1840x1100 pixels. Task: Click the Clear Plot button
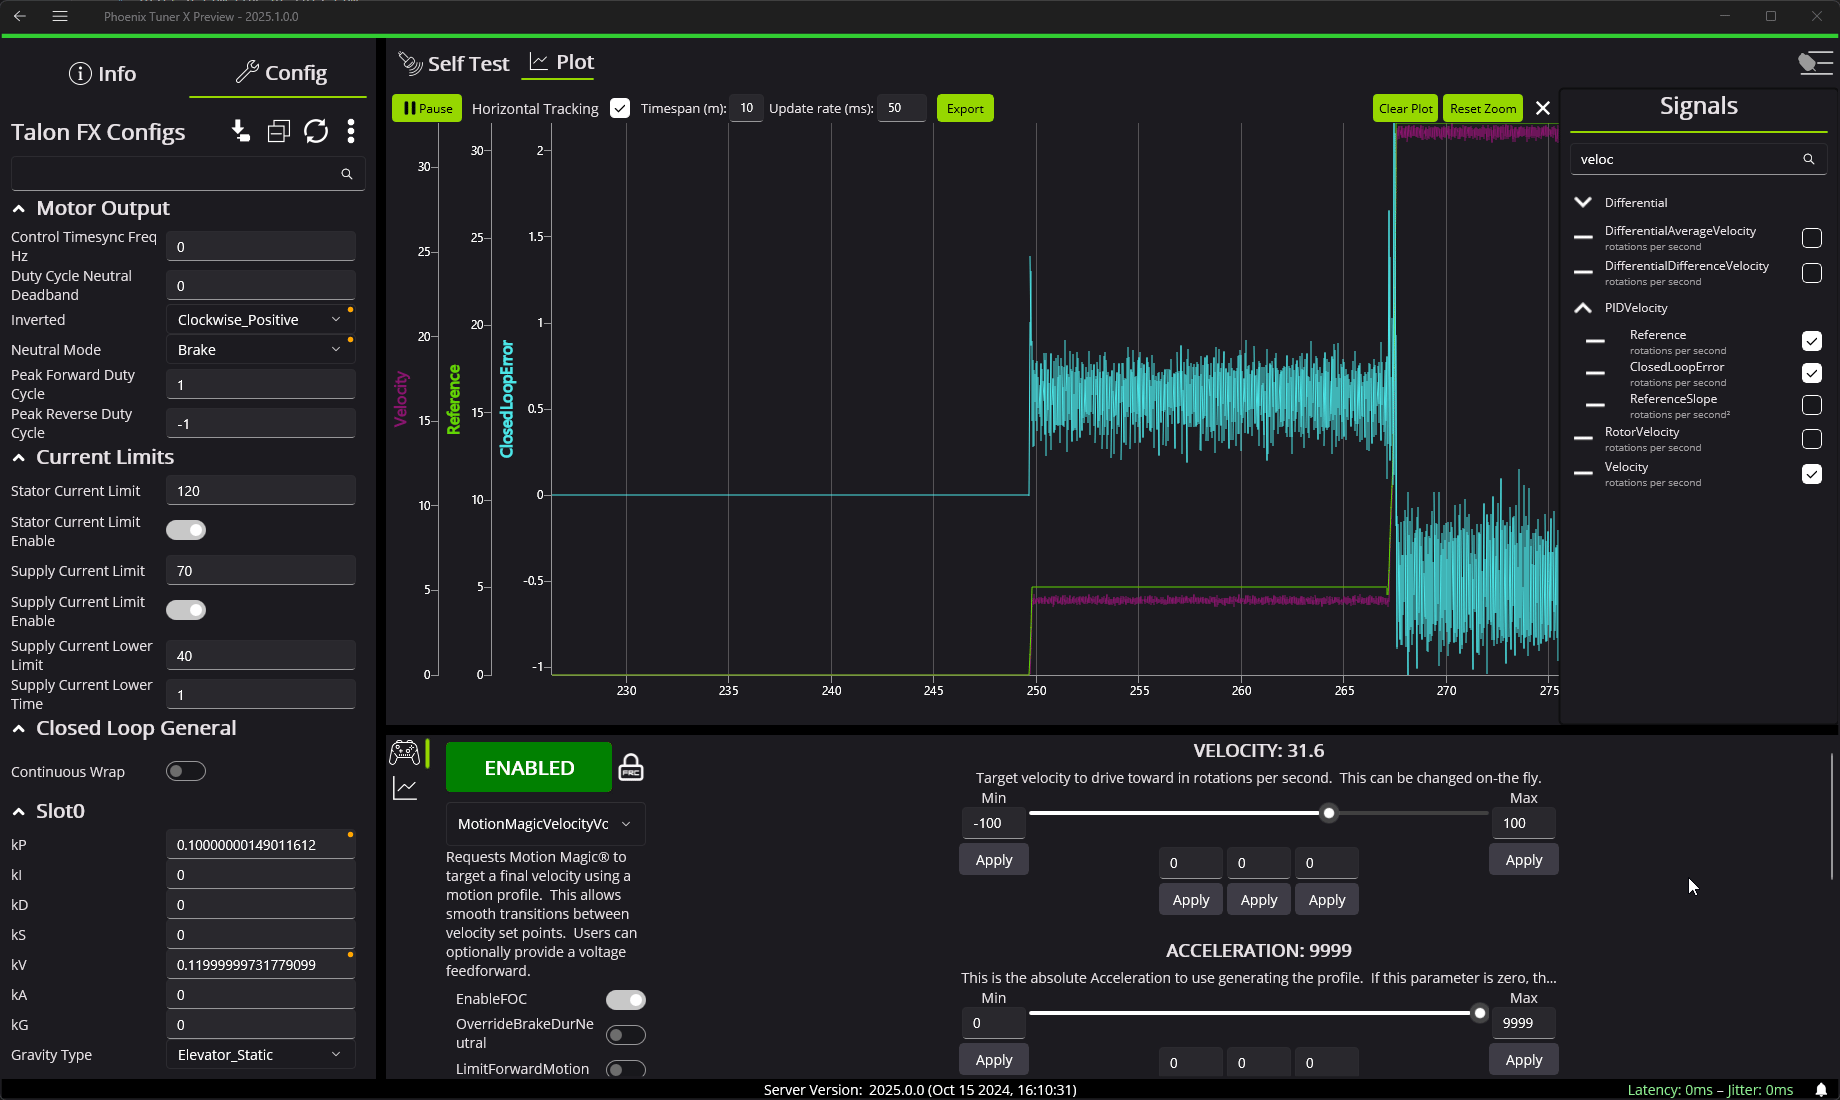point(1405,108)
